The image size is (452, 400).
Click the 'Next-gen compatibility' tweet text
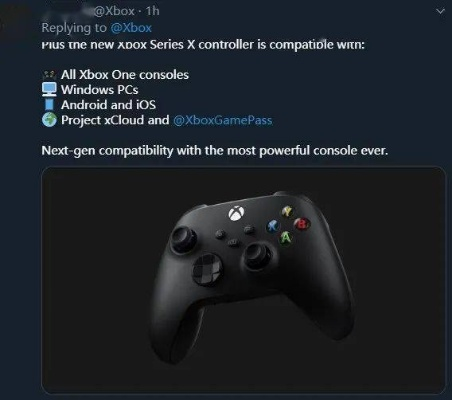[215, 151]
